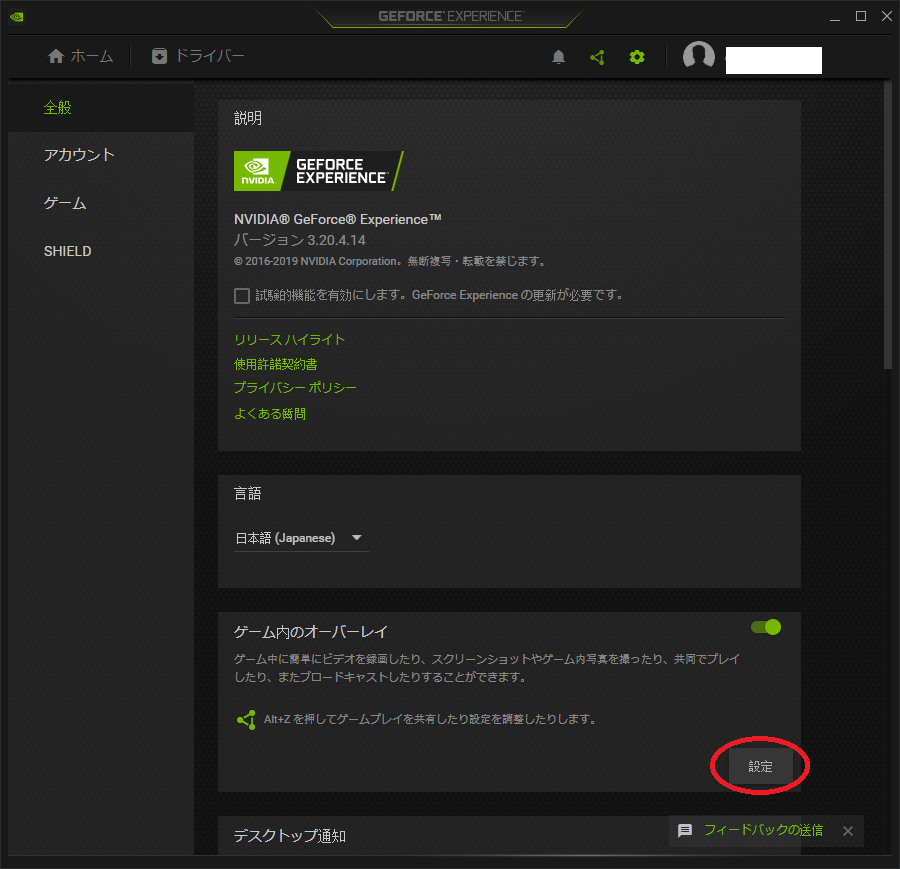Select 全般 in the sidebar
The height and width of the screenshot is (869, 900).
coord(101,107)
